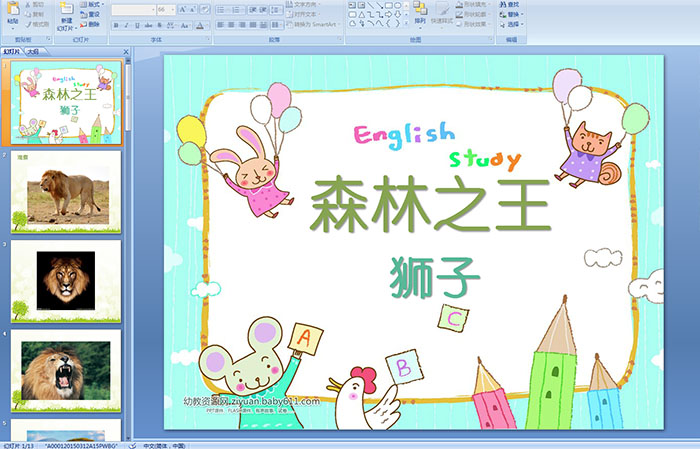Viewport: 700px width, 449px height.
Task: Expand the Select (选择) dropdown
Action: point(513,24)
